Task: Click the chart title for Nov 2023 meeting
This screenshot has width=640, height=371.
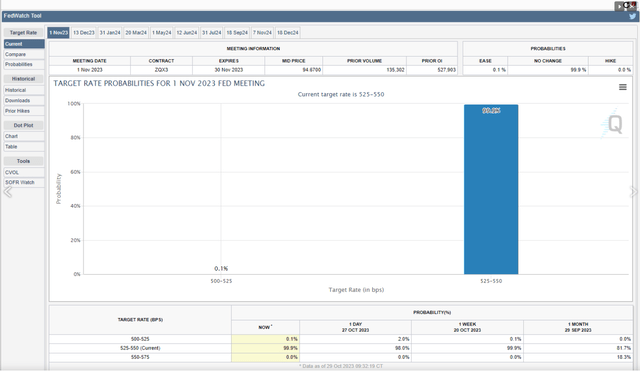Action: [159, 83]
